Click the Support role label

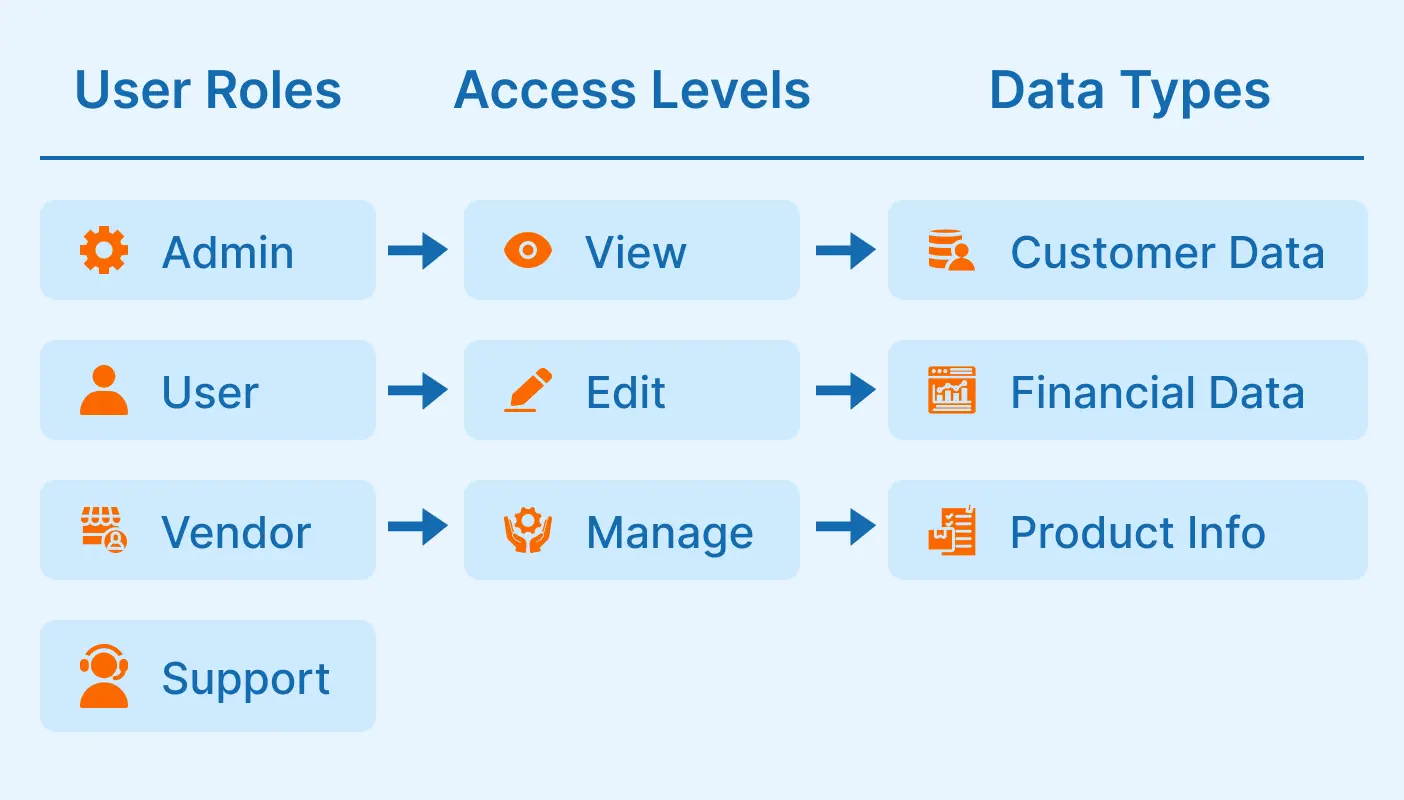tap(246, 679)
